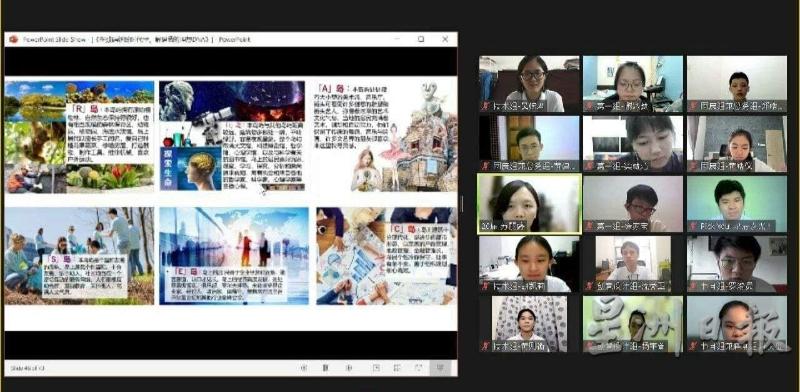The height and width of the screenshot is (392, 800).
Task: Close the PowerPoint Slide Show window
Action: coord(445,39)
